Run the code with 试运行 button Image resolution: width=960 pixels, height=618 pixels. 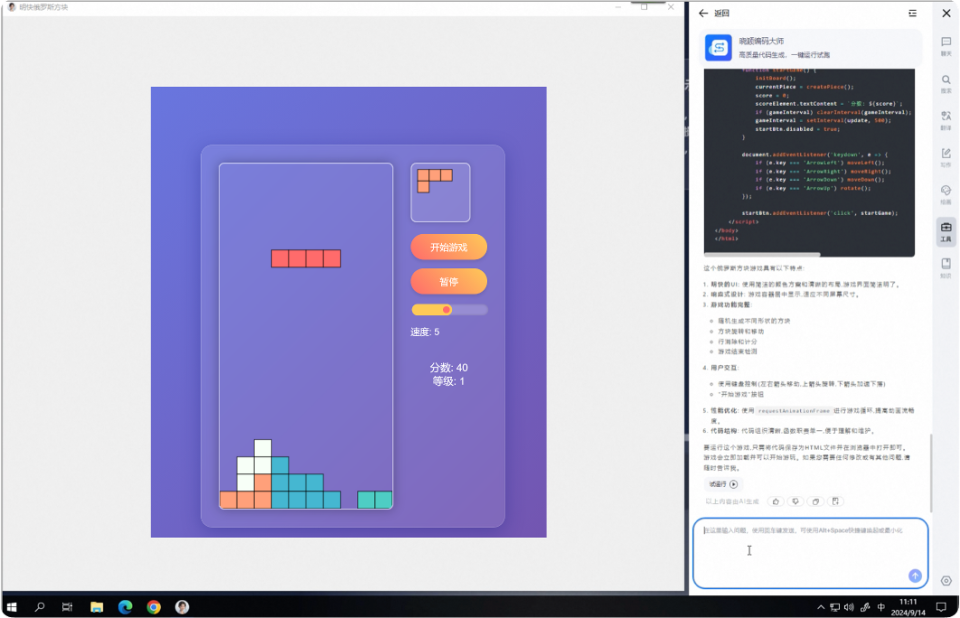coord(723,484)
